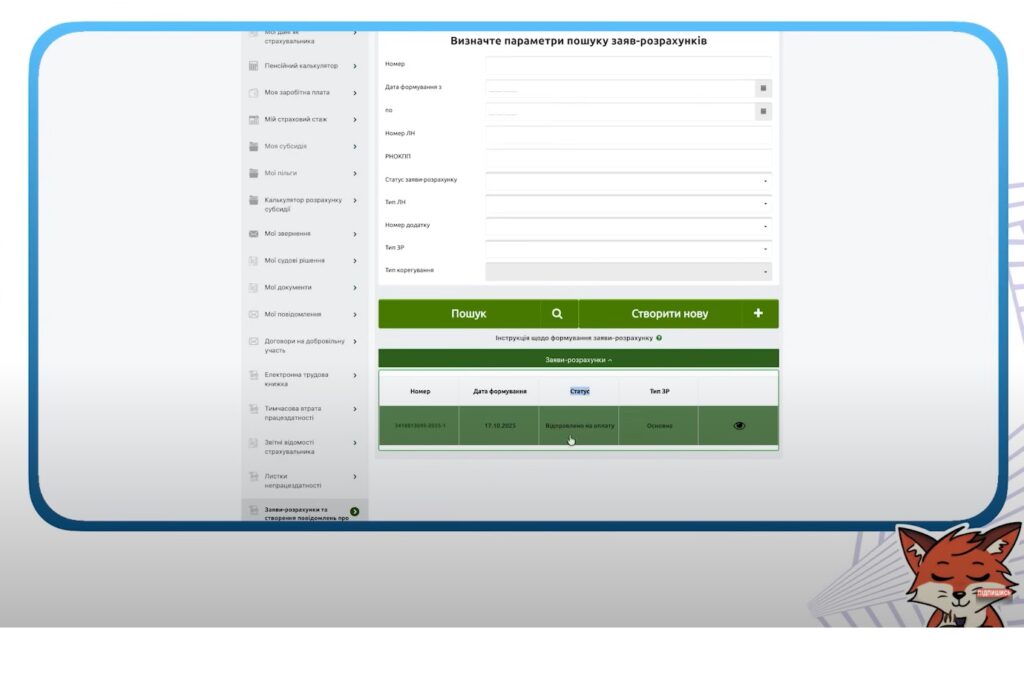Open Інструкція щодо формування заяви-розрахунку link
The image size is (1024, 698).
coord(573,338)
